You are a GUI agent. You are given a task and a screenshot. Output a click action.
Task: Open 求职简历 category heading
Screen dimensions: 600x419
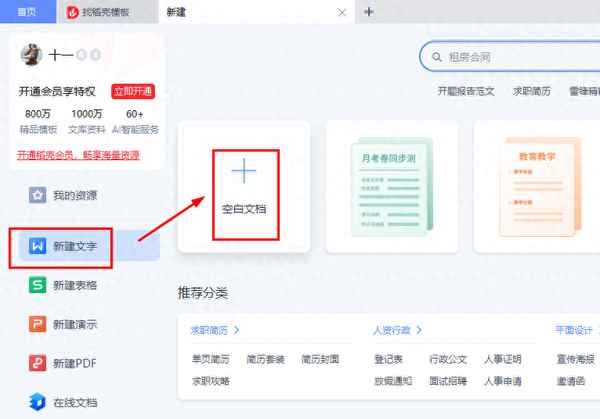point(209,330)
